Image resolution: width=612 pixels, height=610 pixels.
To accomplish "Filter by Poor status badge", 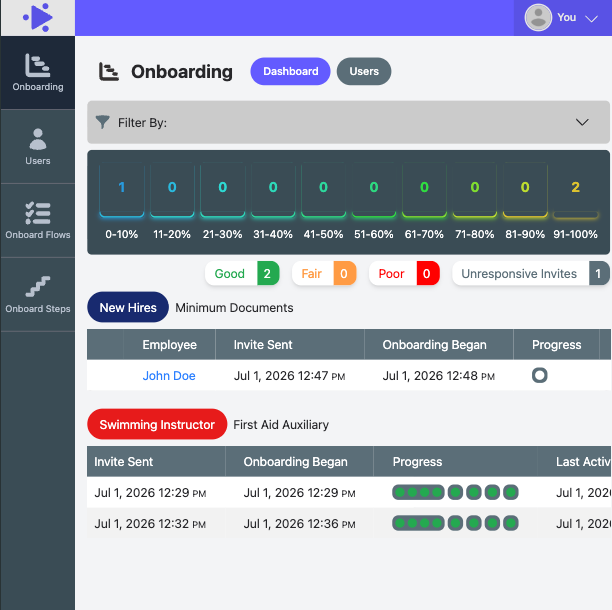I will (x=404, y=273).
